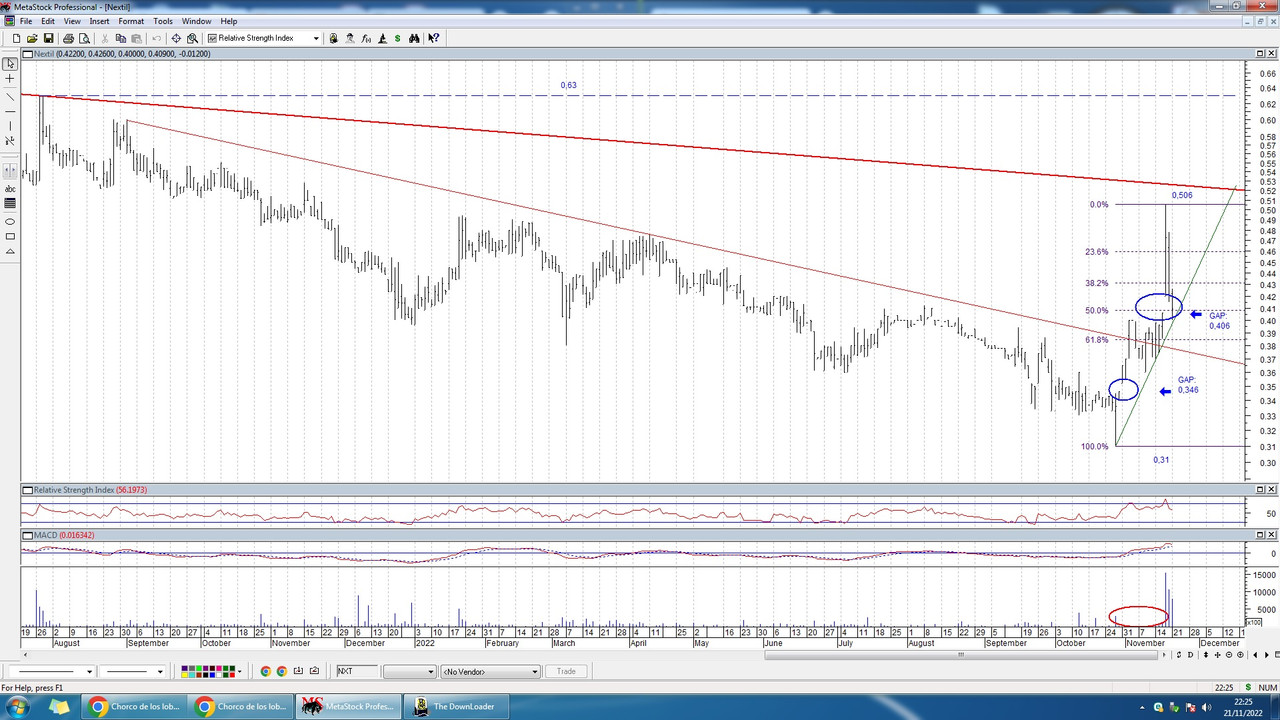Open Windows Start button
1280x720 pixels.
(18, 706)
